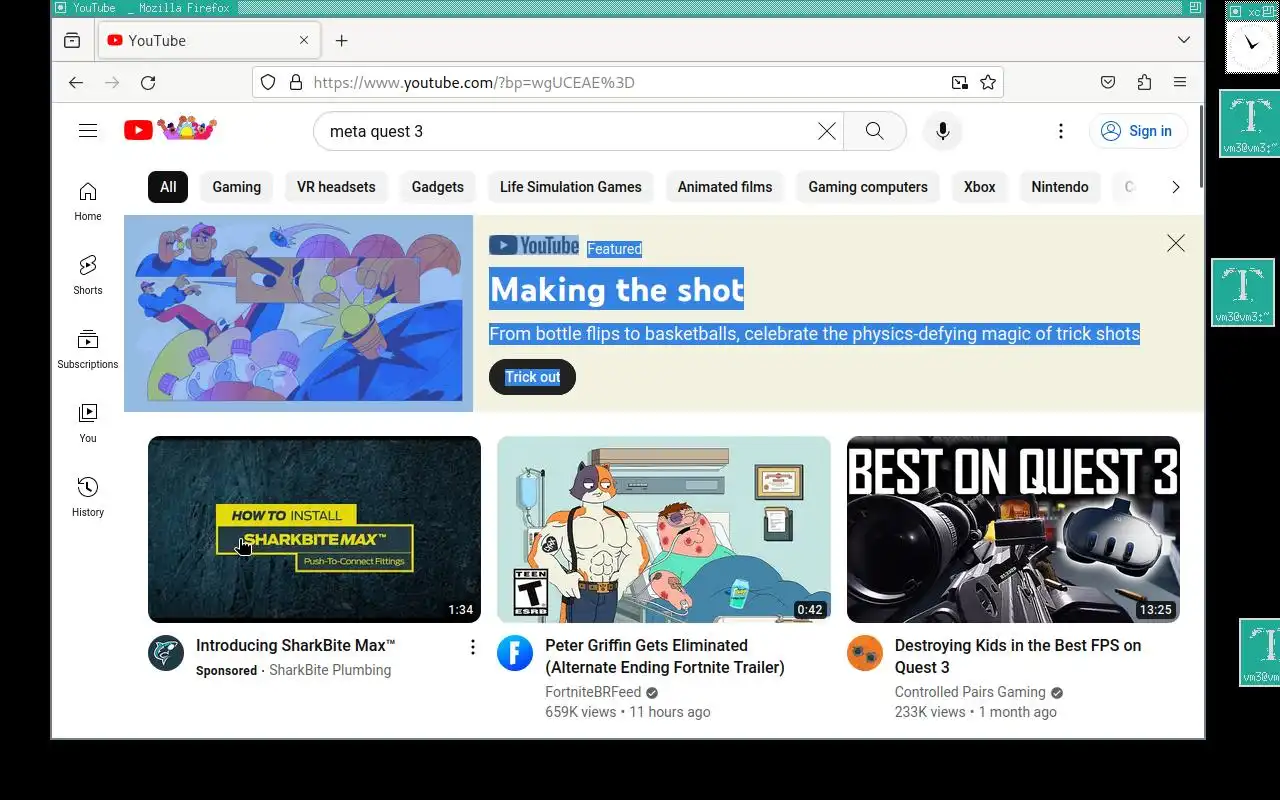
Task: Open the SharkBite Plumbing channel link
Action: [x=330, y=670]
